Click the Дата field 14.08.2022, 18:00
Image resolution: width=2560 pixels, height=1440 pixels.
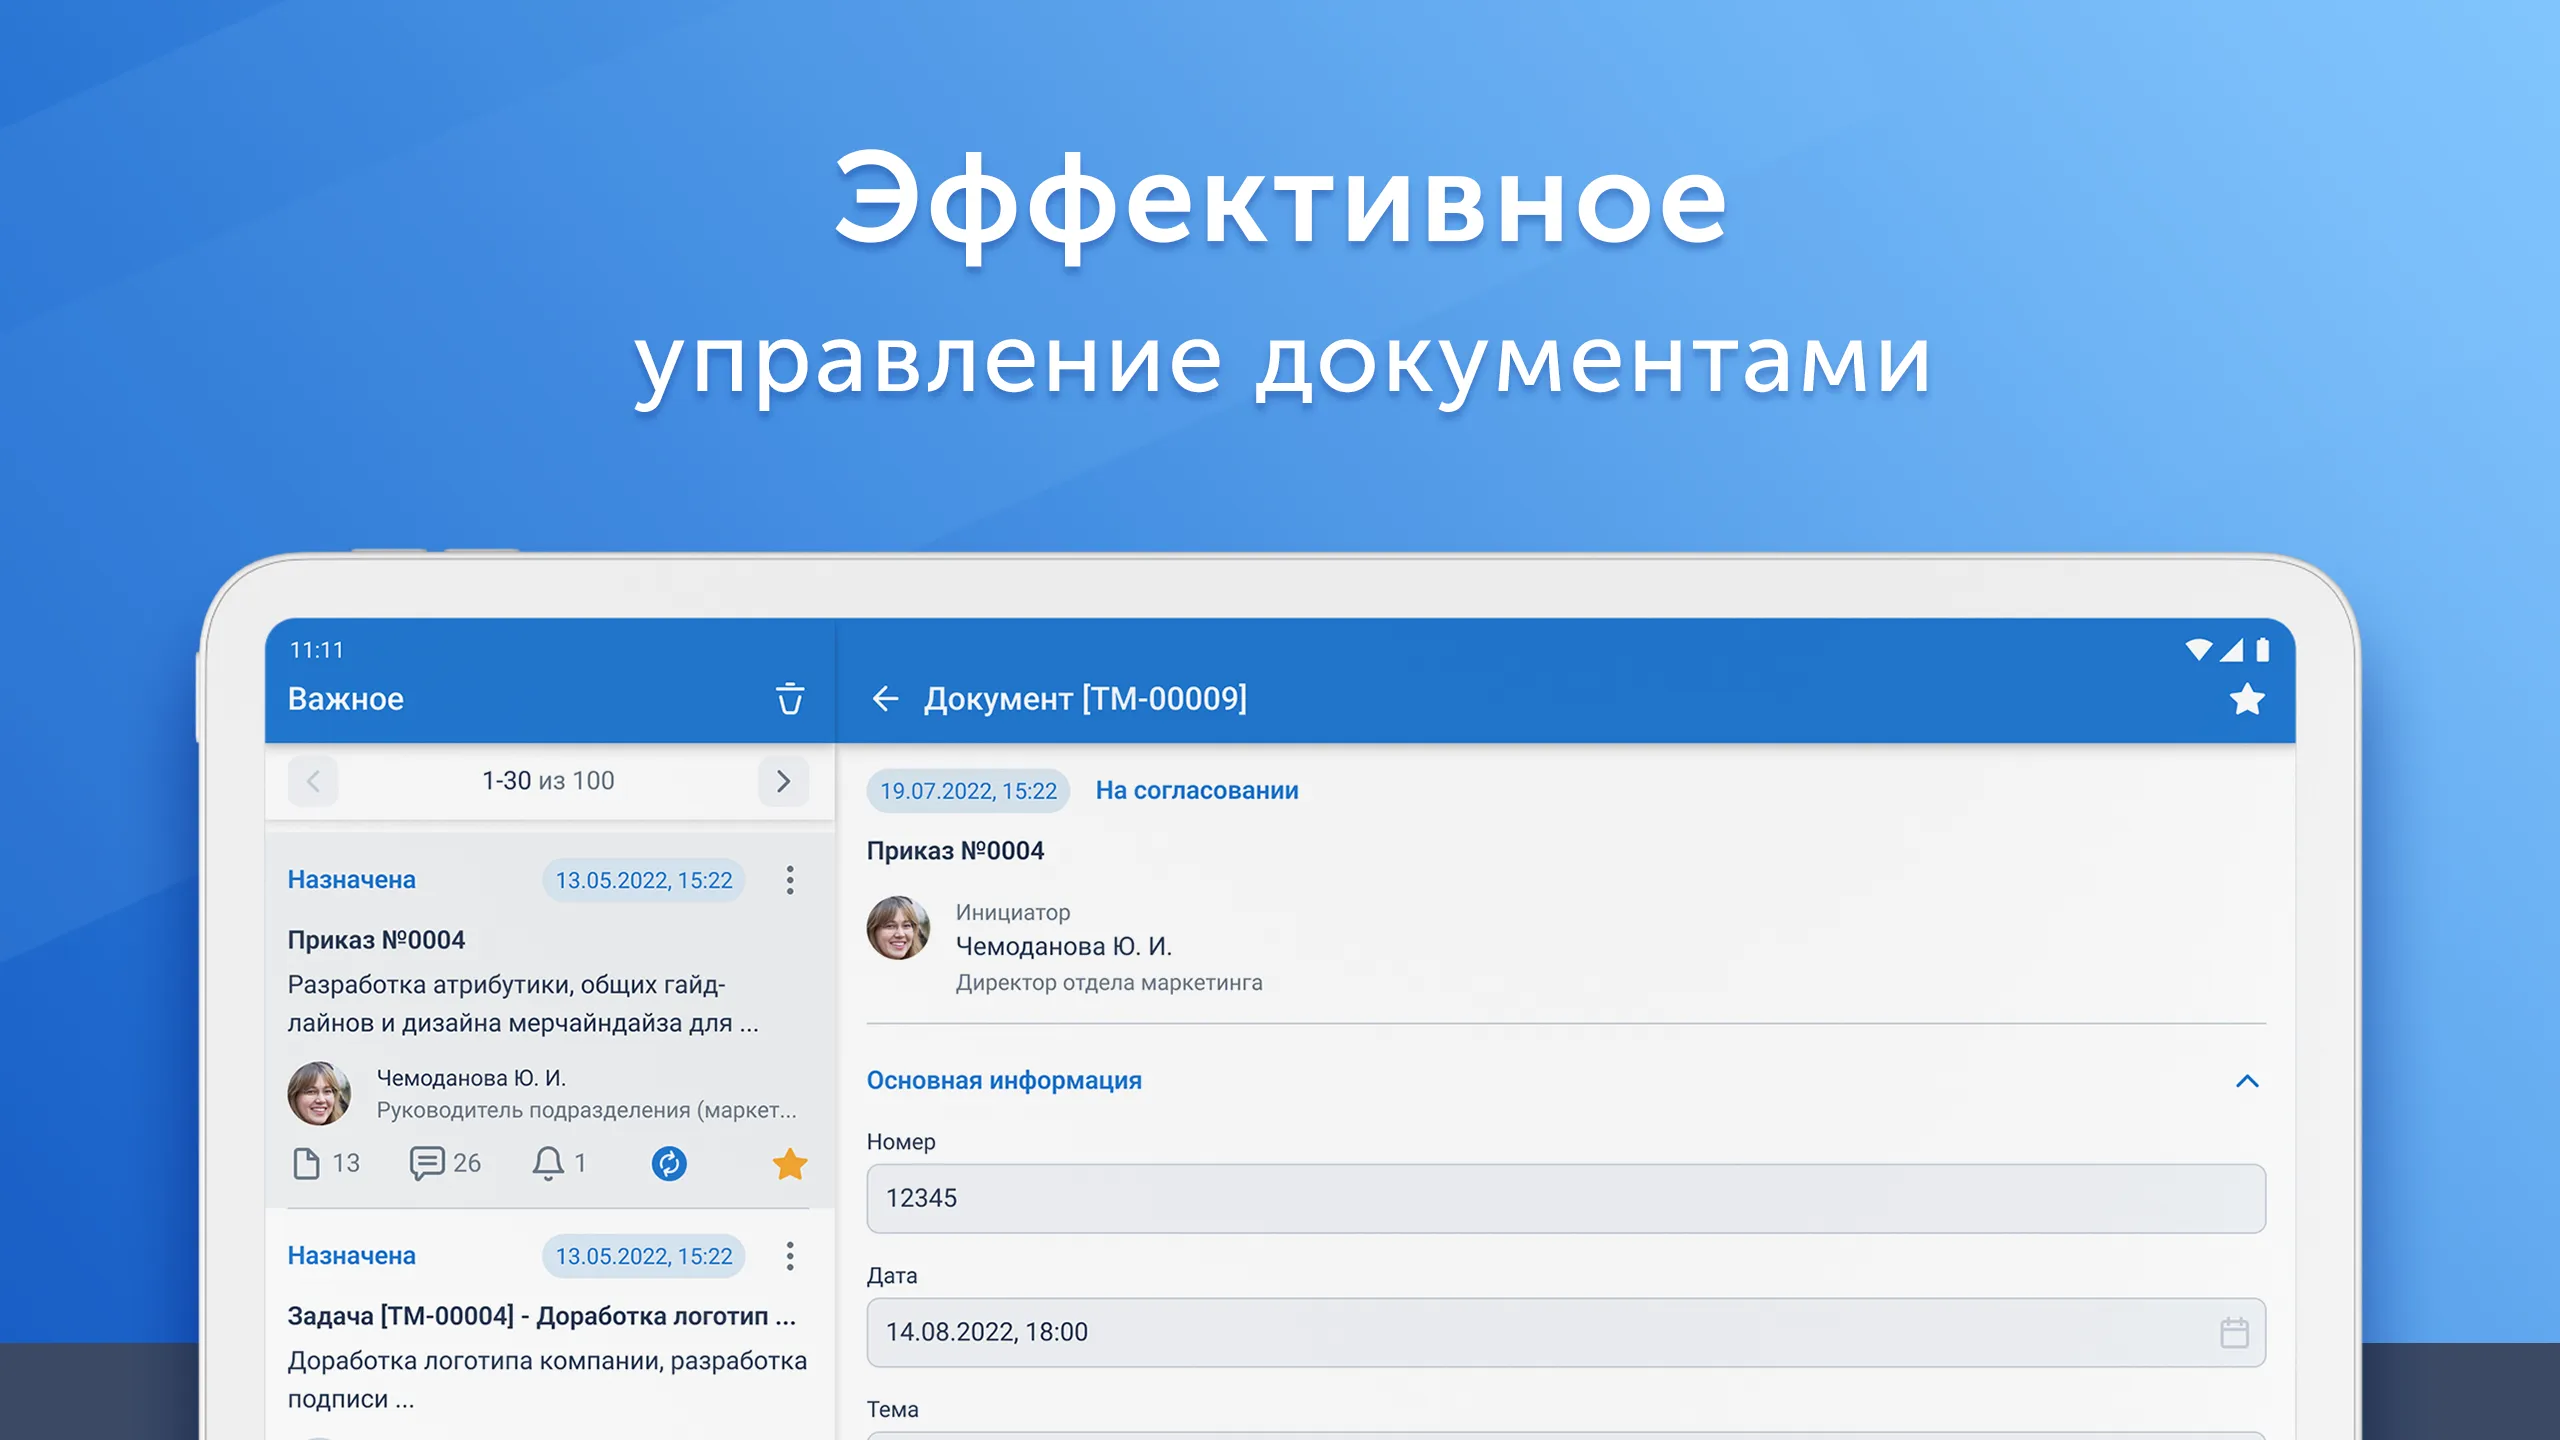point(1566,1332)
